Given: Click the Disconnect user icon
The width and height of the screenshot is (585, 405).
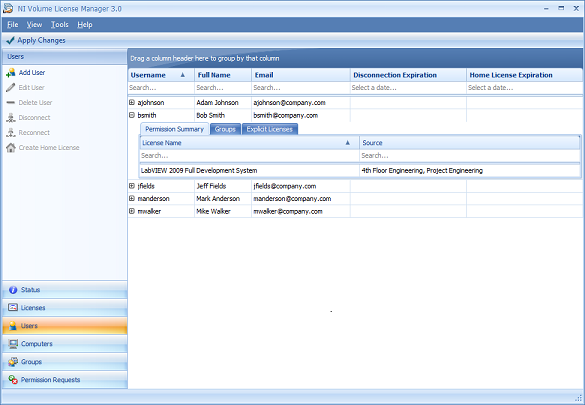Looking at the screenshot, I should (x=11, y=117).
